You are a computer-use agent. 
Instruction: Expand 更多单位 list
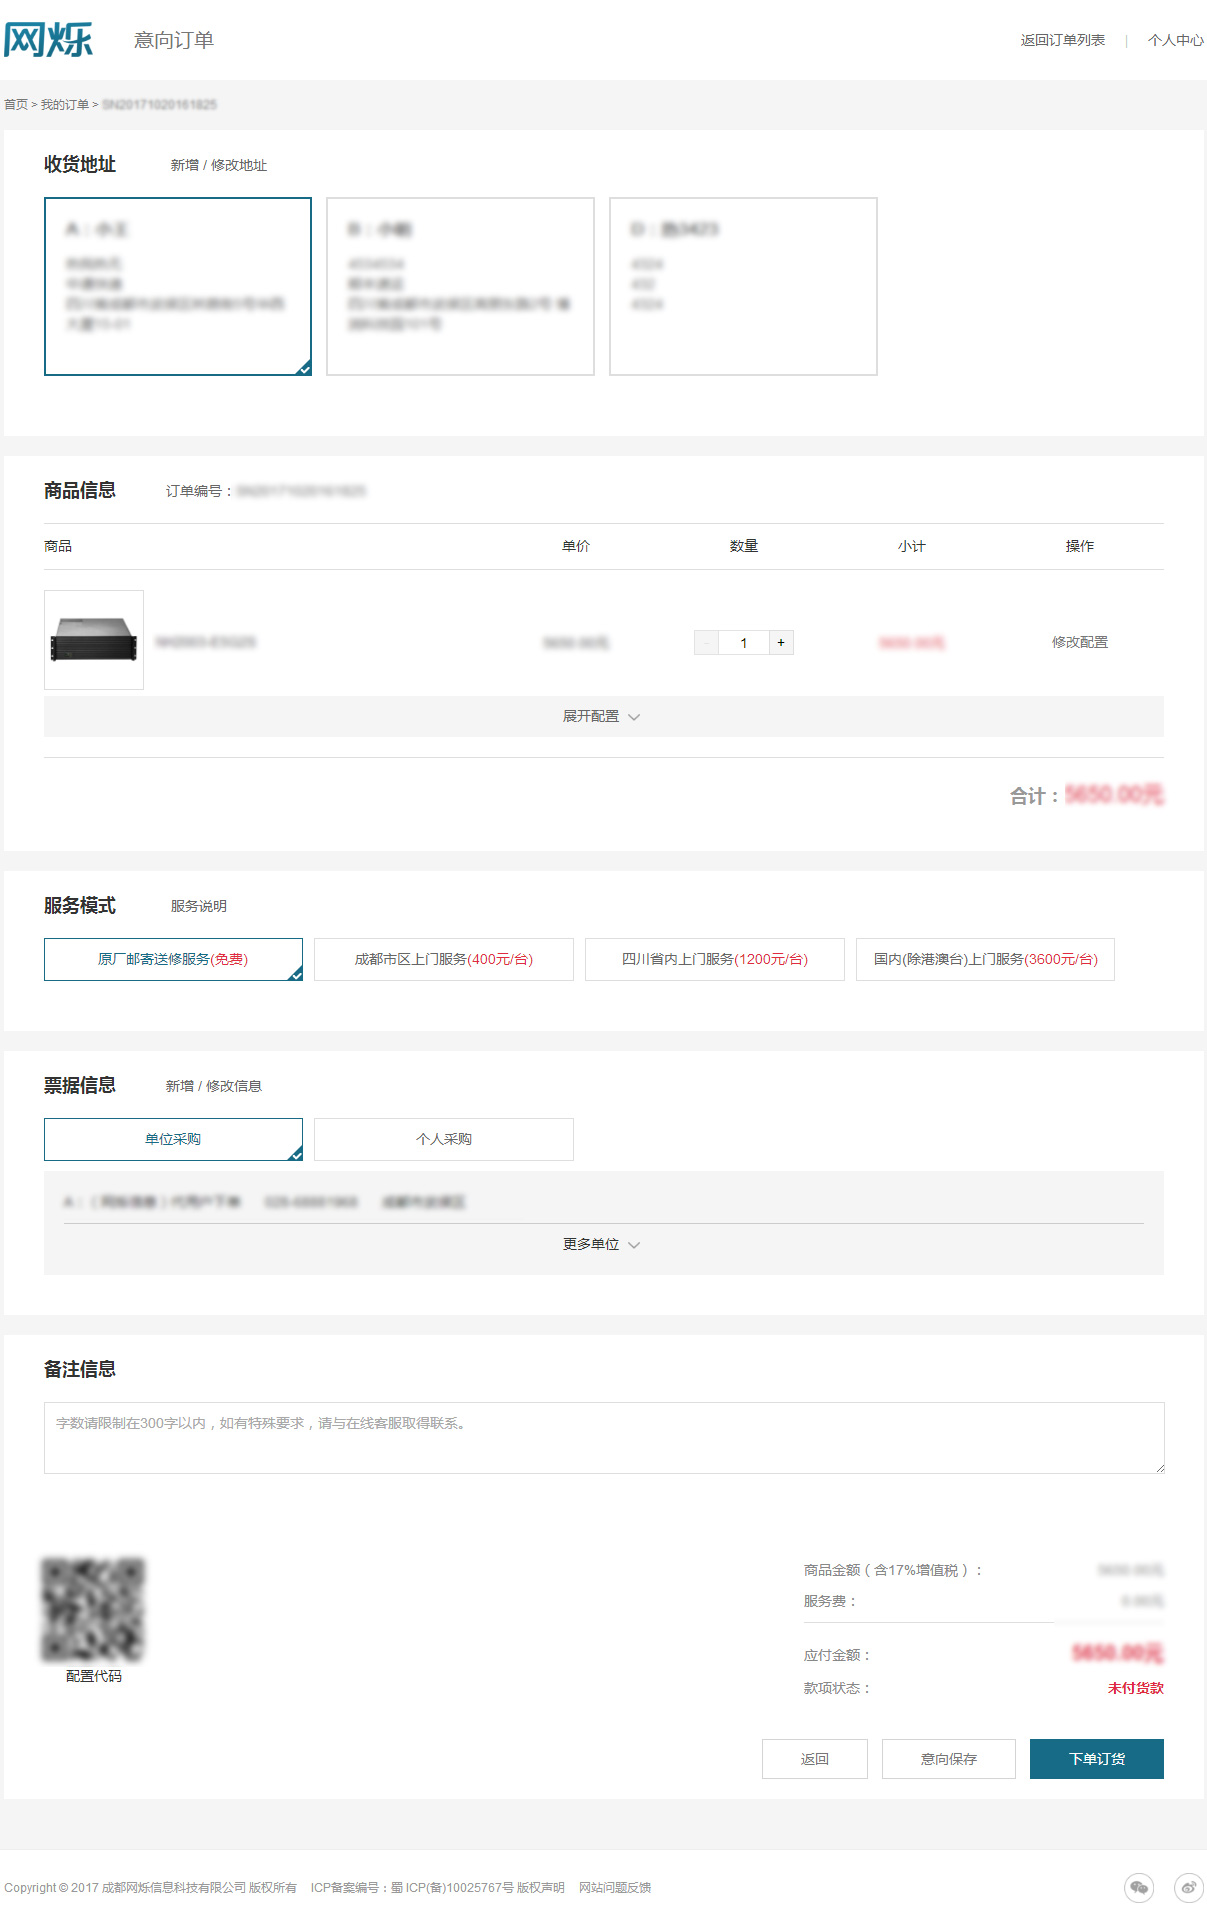(602, 1244)
